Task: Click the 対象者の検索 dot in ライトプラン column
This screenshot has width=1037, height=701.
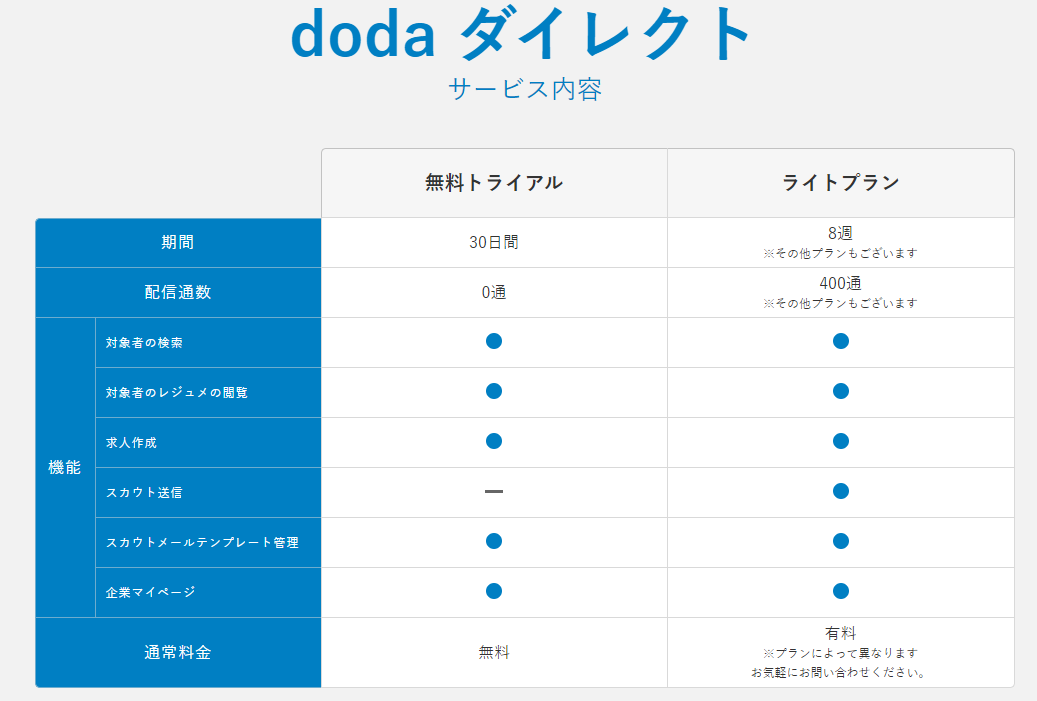Action: [841, 341]
